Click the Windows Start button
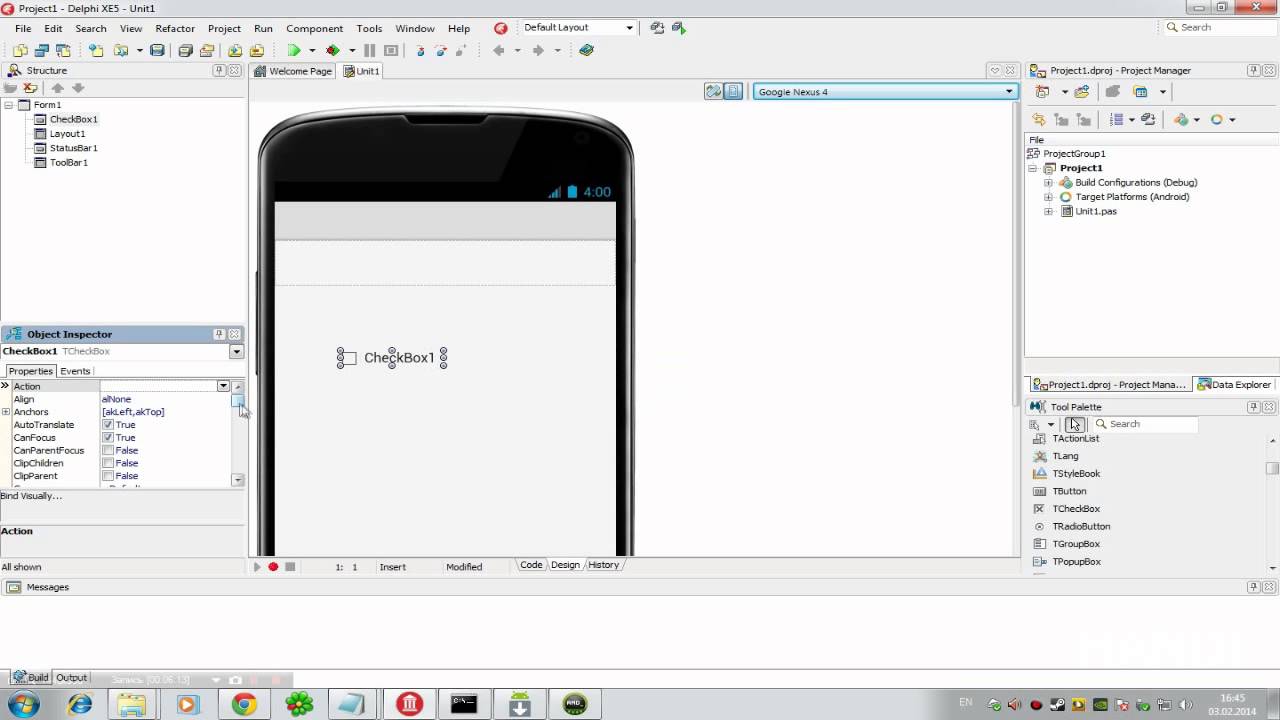Image resolution: width=1280 pixels, height=720 pixels. [x=23, y=704]
